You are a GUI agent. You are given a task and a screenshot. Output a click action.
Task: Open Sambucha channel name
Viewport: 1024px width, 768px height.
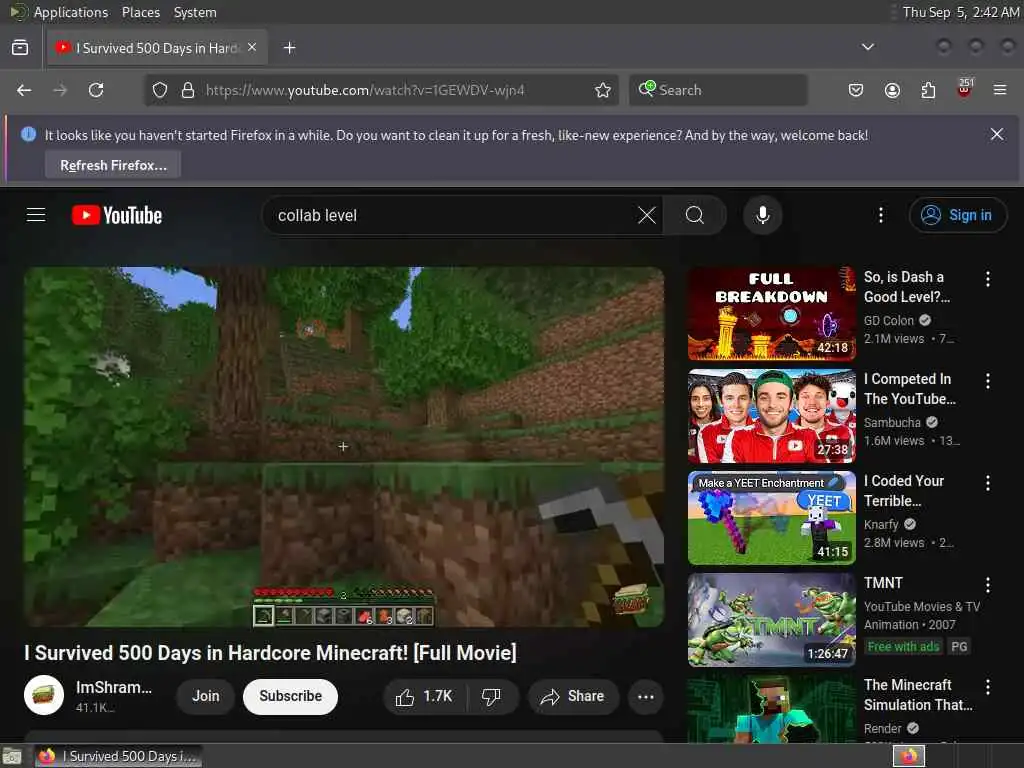[892, 423]
